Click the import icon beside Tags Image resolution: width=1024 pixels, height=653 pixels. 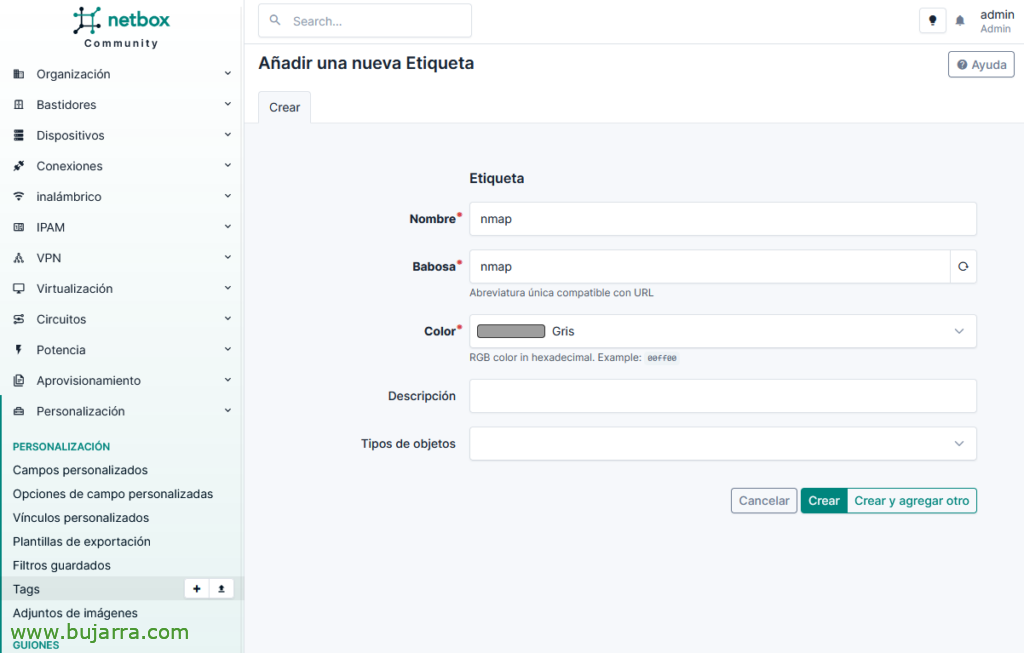click(x=221, y=588)
